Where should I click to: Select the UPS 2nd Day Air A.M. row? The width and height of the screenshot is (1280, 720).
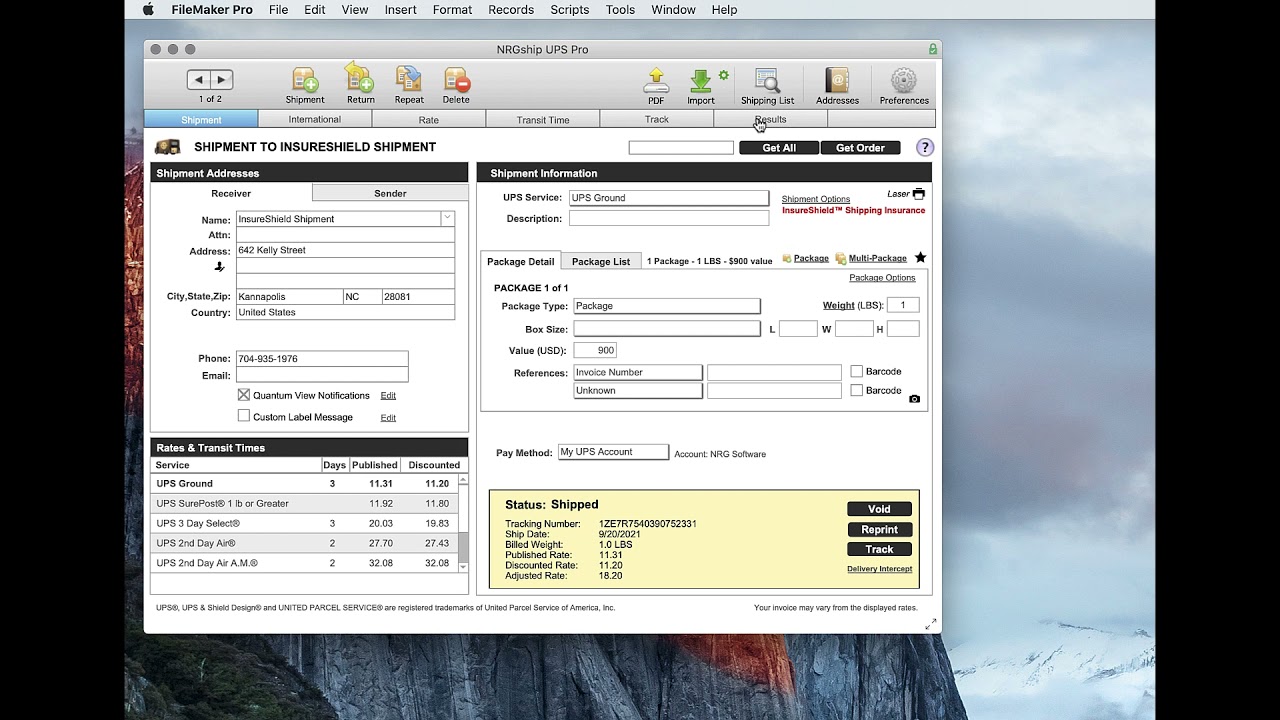pos(304,563)
